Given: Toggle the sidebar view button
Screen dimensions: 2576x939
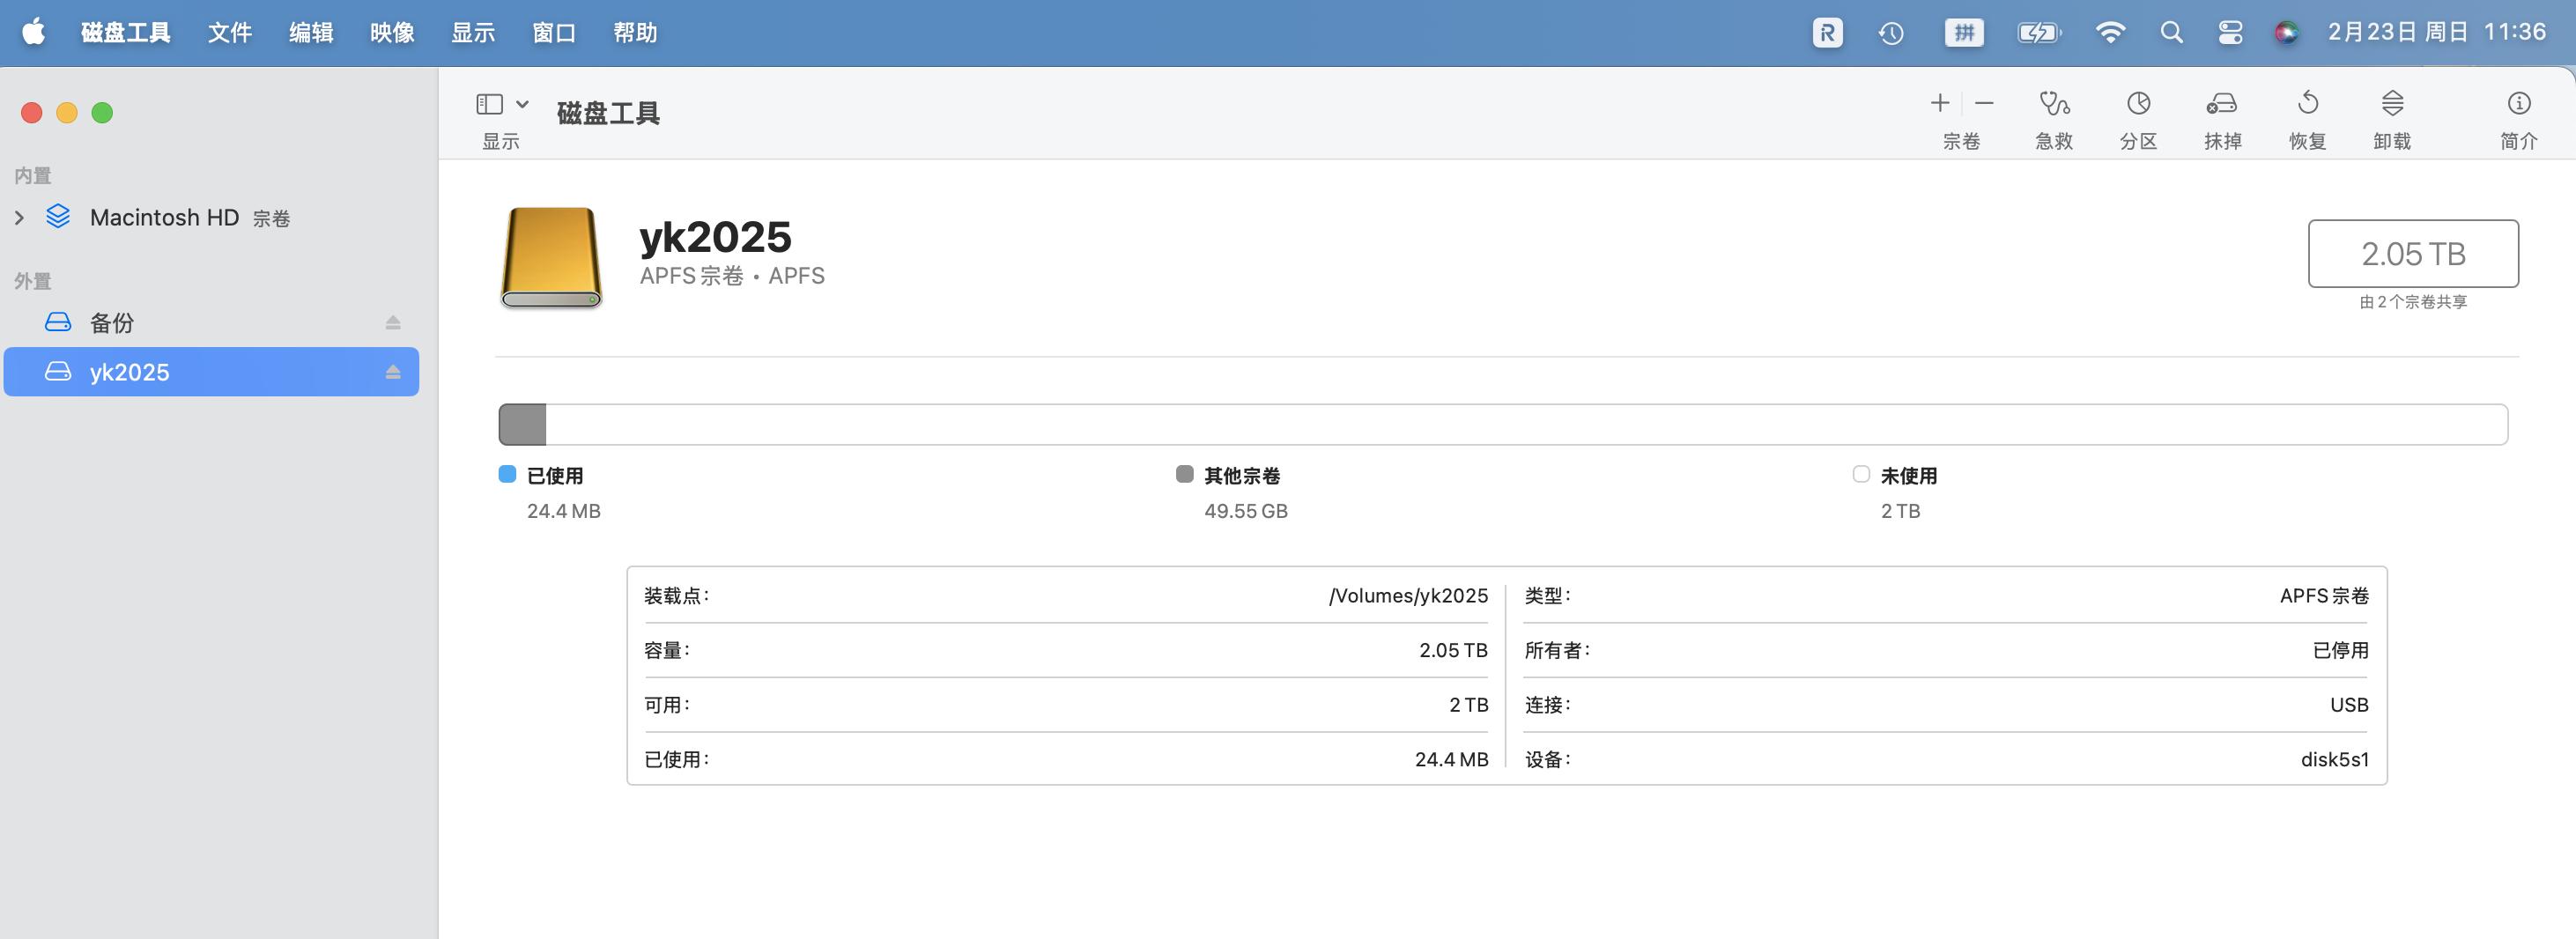Looking at the screenshot, I should (x=489, y=104).
